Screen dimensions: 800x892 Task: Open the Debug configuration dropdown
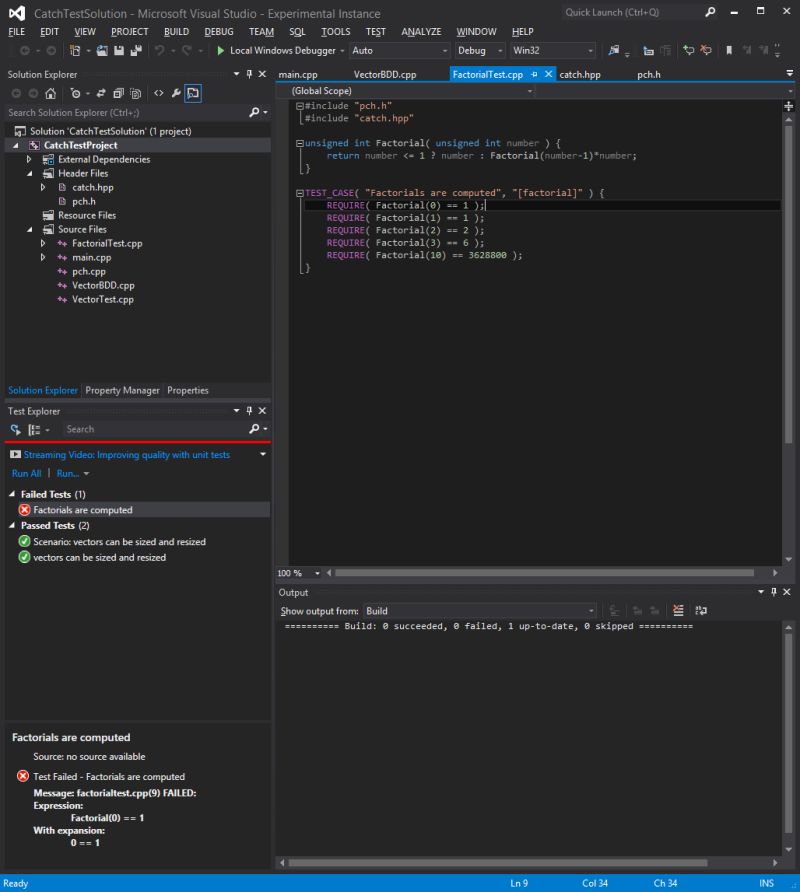(x=480, y=50)
